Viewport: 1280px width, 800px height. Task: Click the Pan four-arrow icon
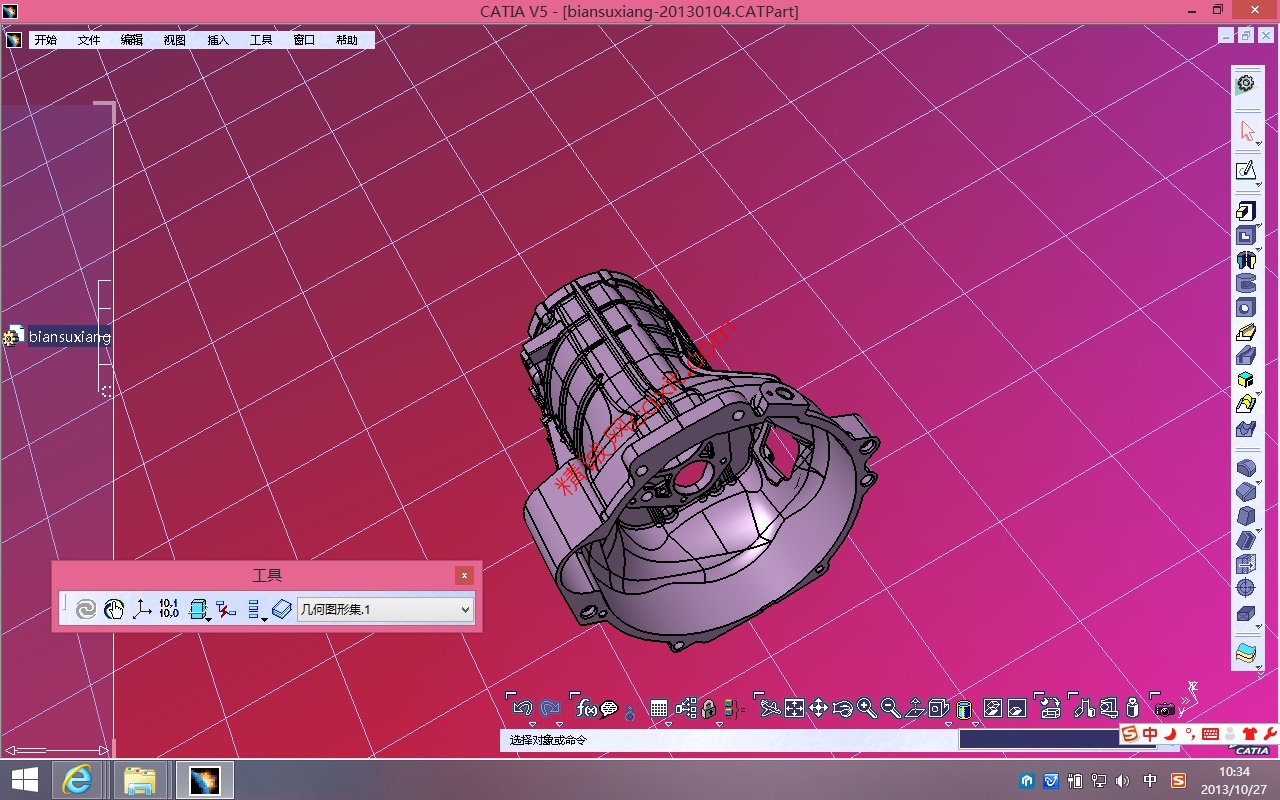(818, 708)
